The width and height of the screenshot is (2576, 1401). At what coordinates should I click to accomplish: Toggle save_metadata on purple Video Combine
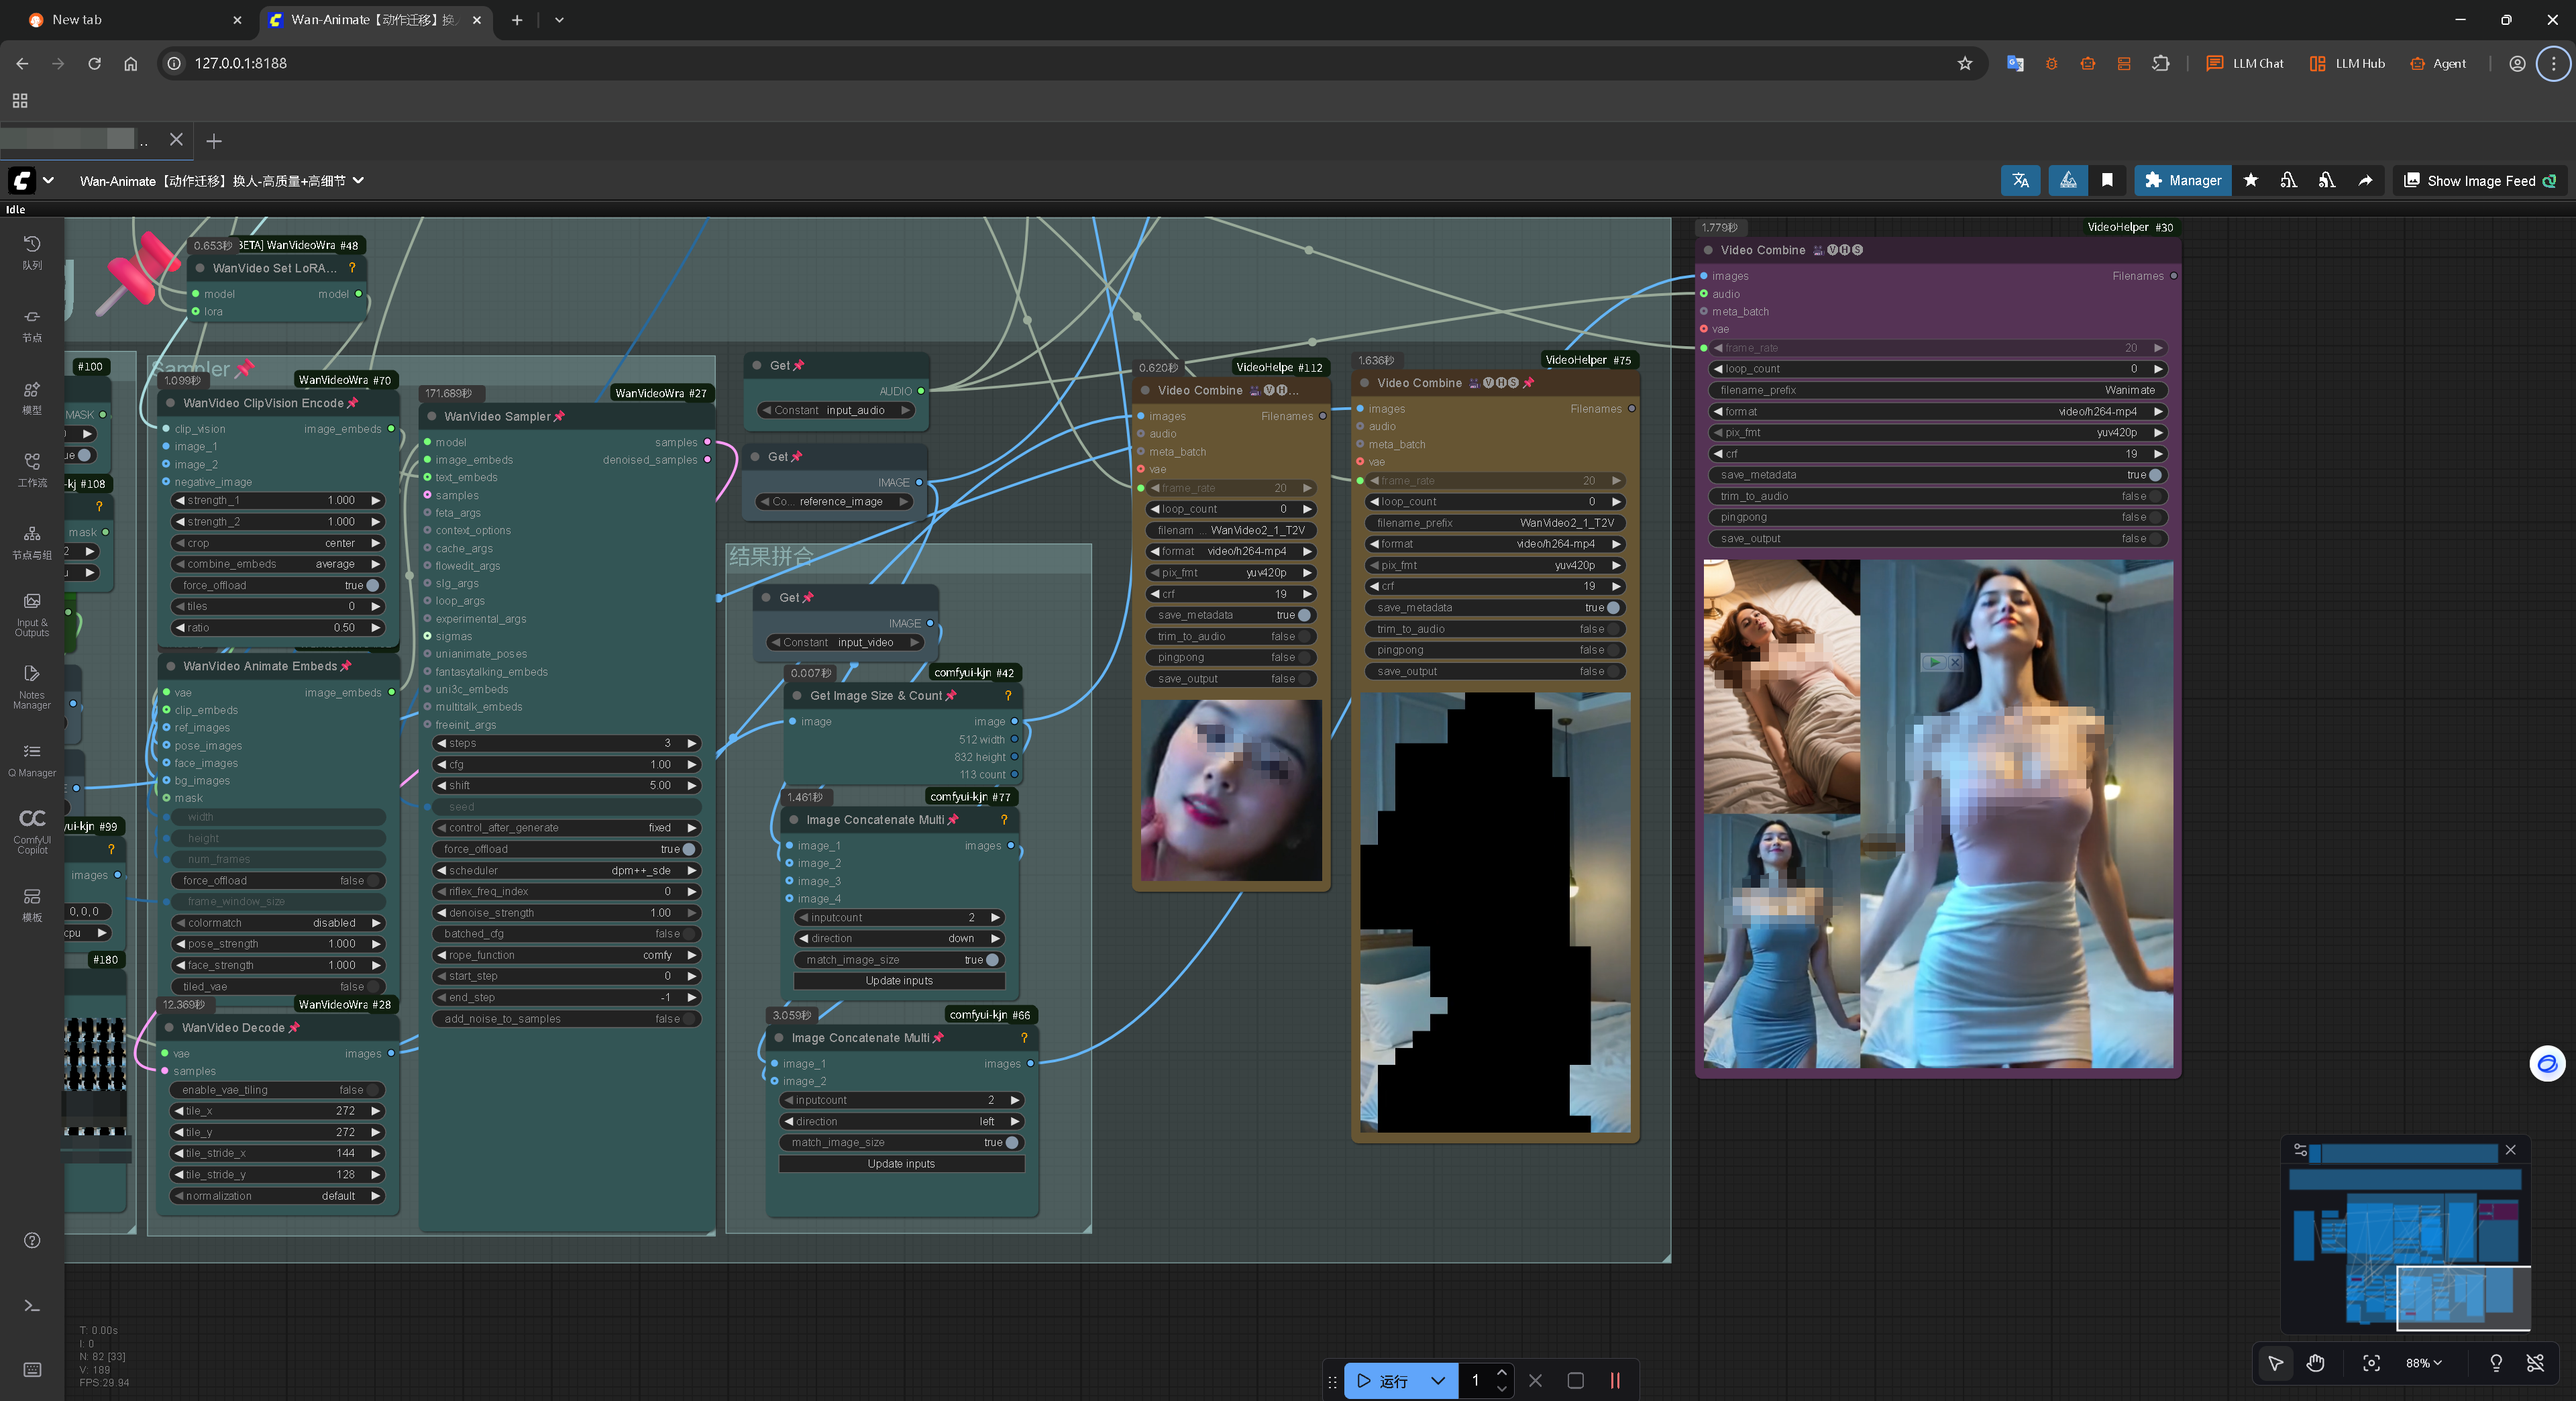[2154, 475]
